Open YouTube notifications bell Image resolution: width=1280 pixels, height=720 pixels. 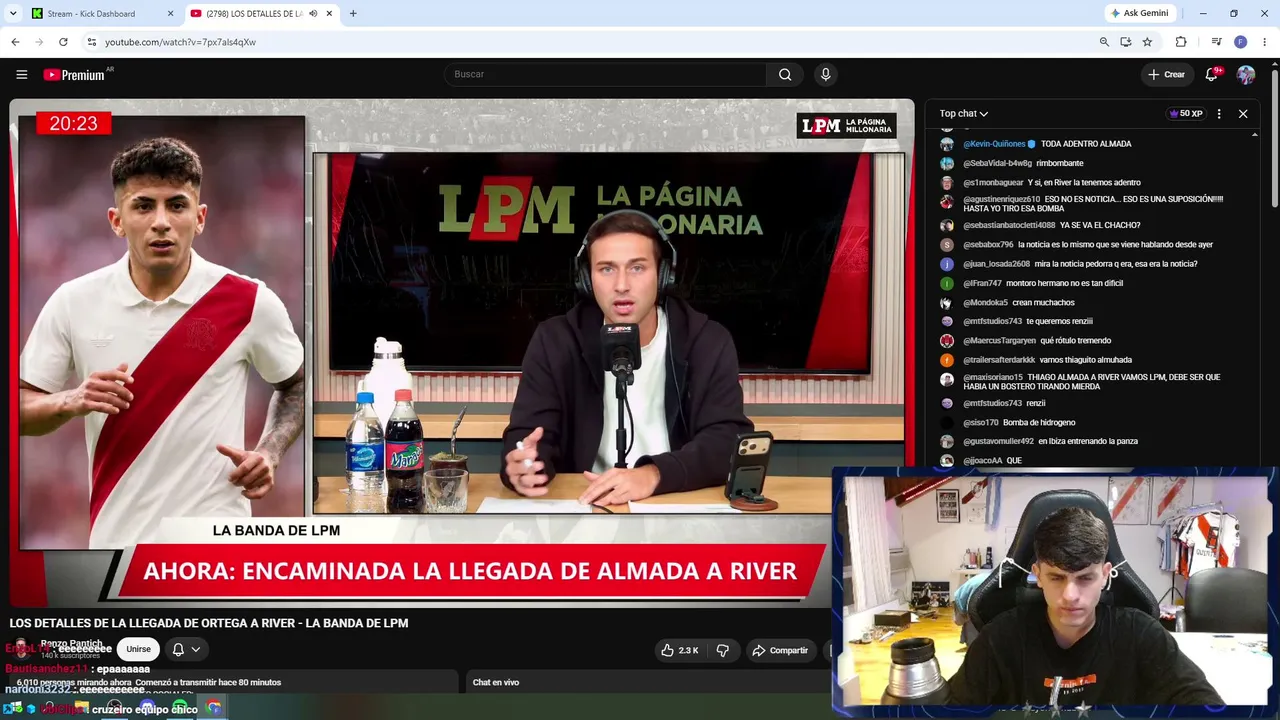click(1212, 74)
